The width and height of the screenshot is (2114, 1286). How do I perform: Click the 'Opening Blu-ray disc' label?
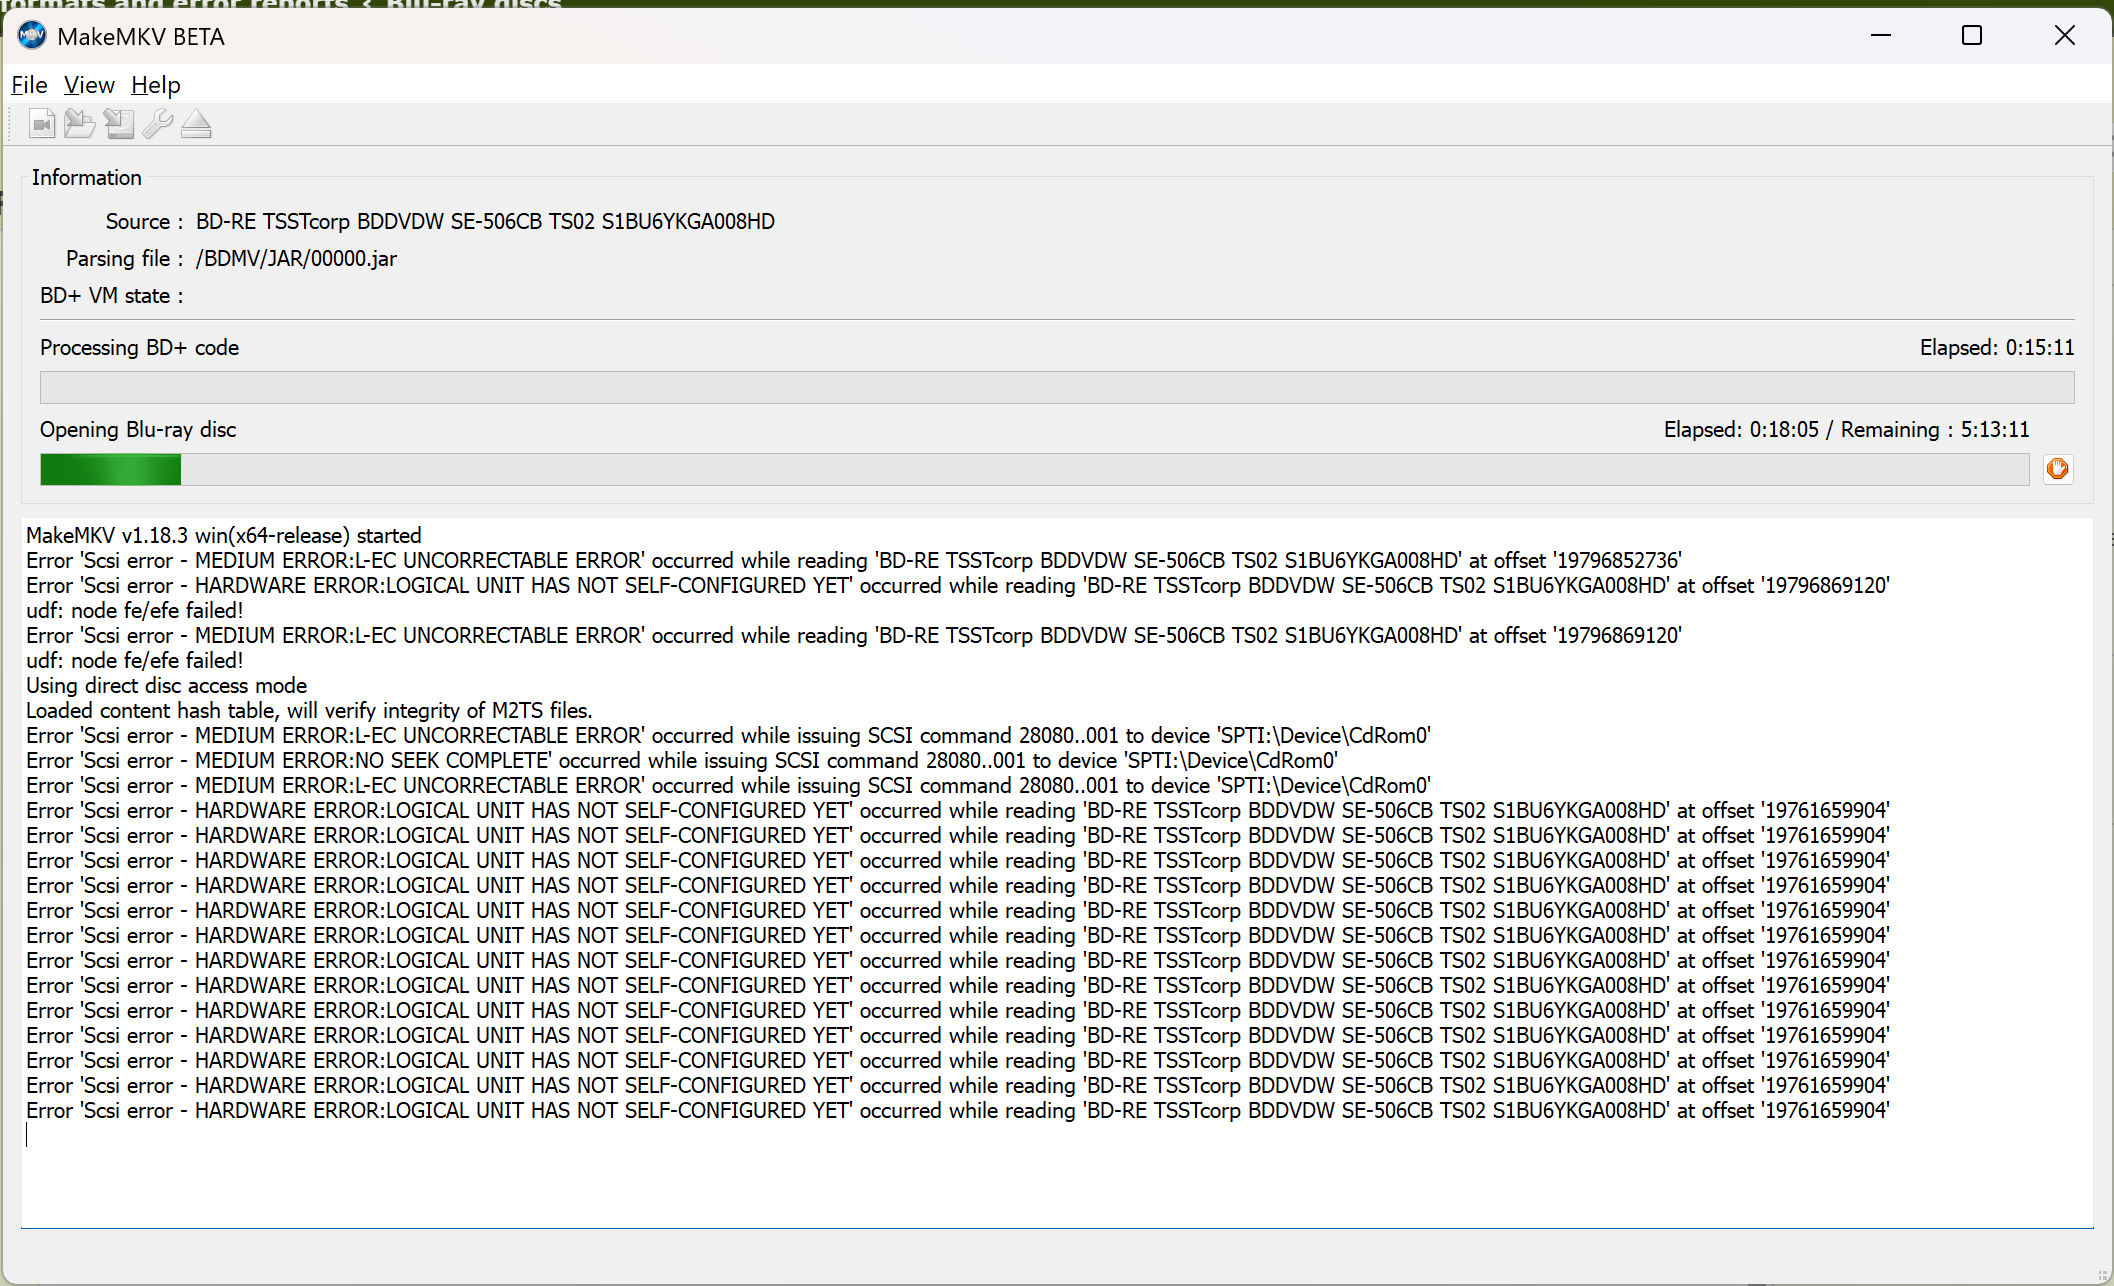pos(138,429)
